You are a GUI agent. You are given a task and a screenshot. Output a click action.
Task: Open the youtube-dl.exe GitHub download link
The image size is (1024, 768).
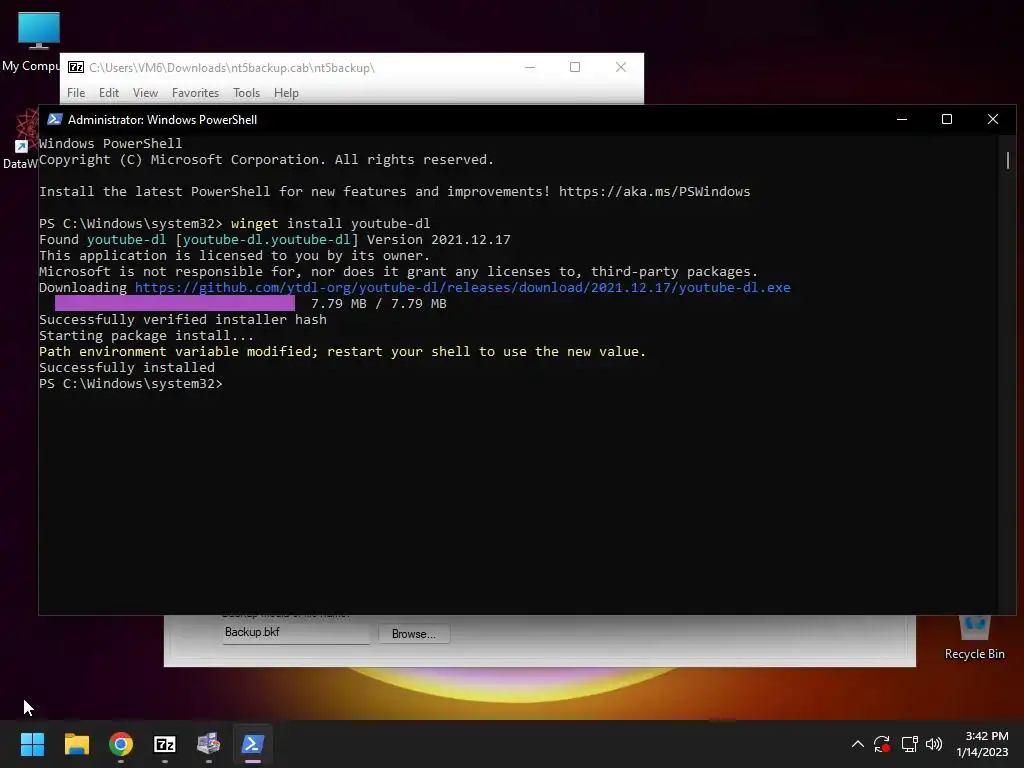[x=462, y=288]
